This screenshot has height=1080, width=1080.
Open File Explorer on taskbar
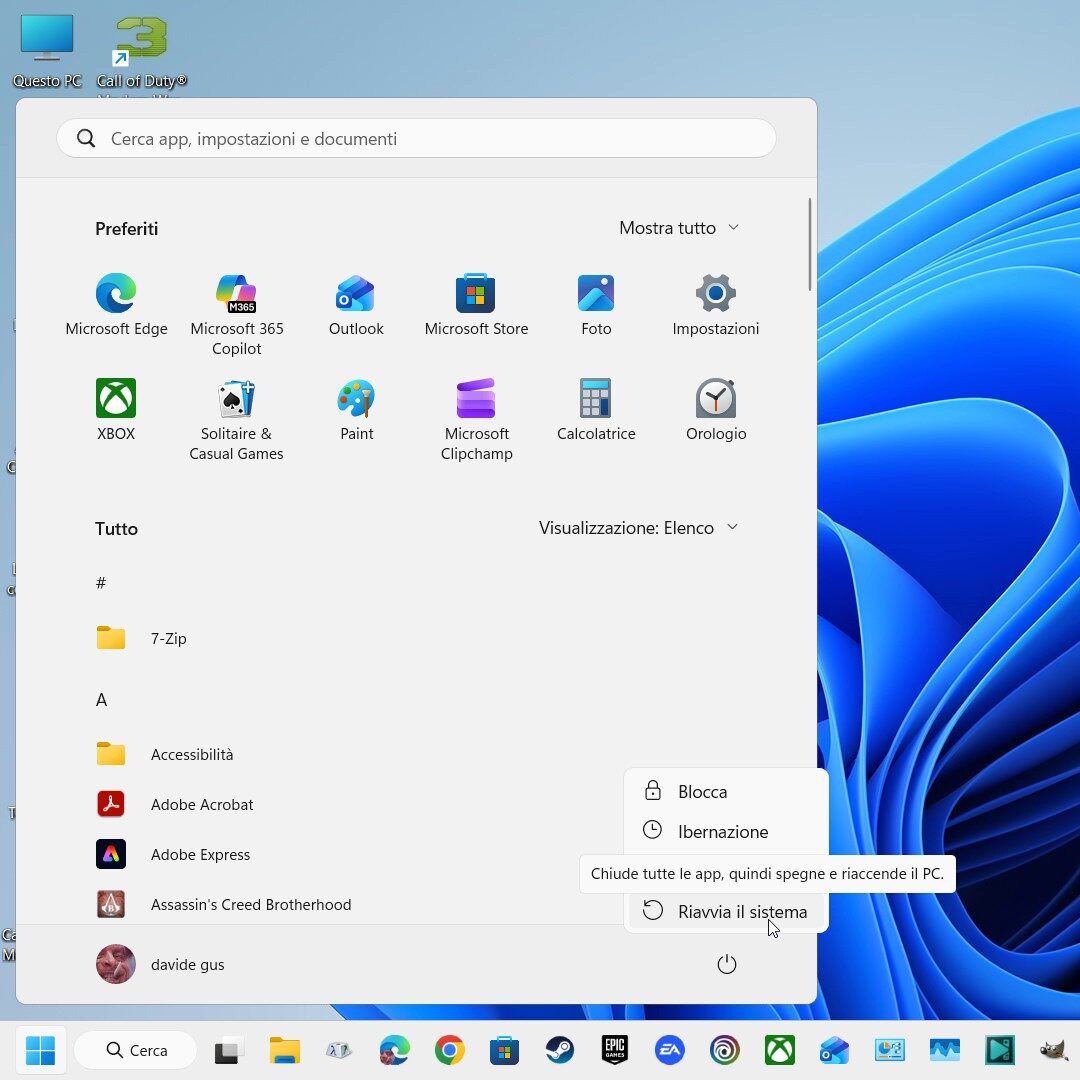[284, 1050]
